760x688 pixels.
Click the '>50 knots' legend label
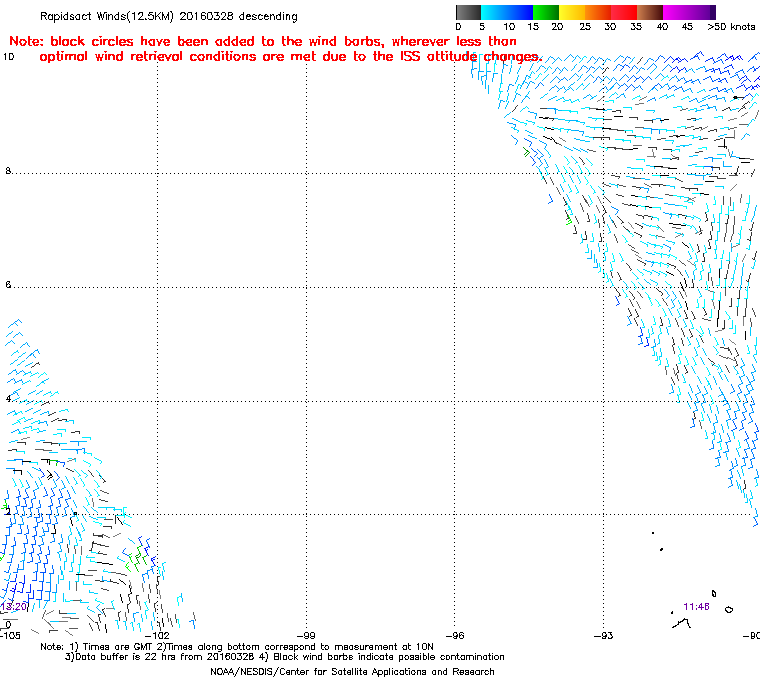click(x=731, y=27)
